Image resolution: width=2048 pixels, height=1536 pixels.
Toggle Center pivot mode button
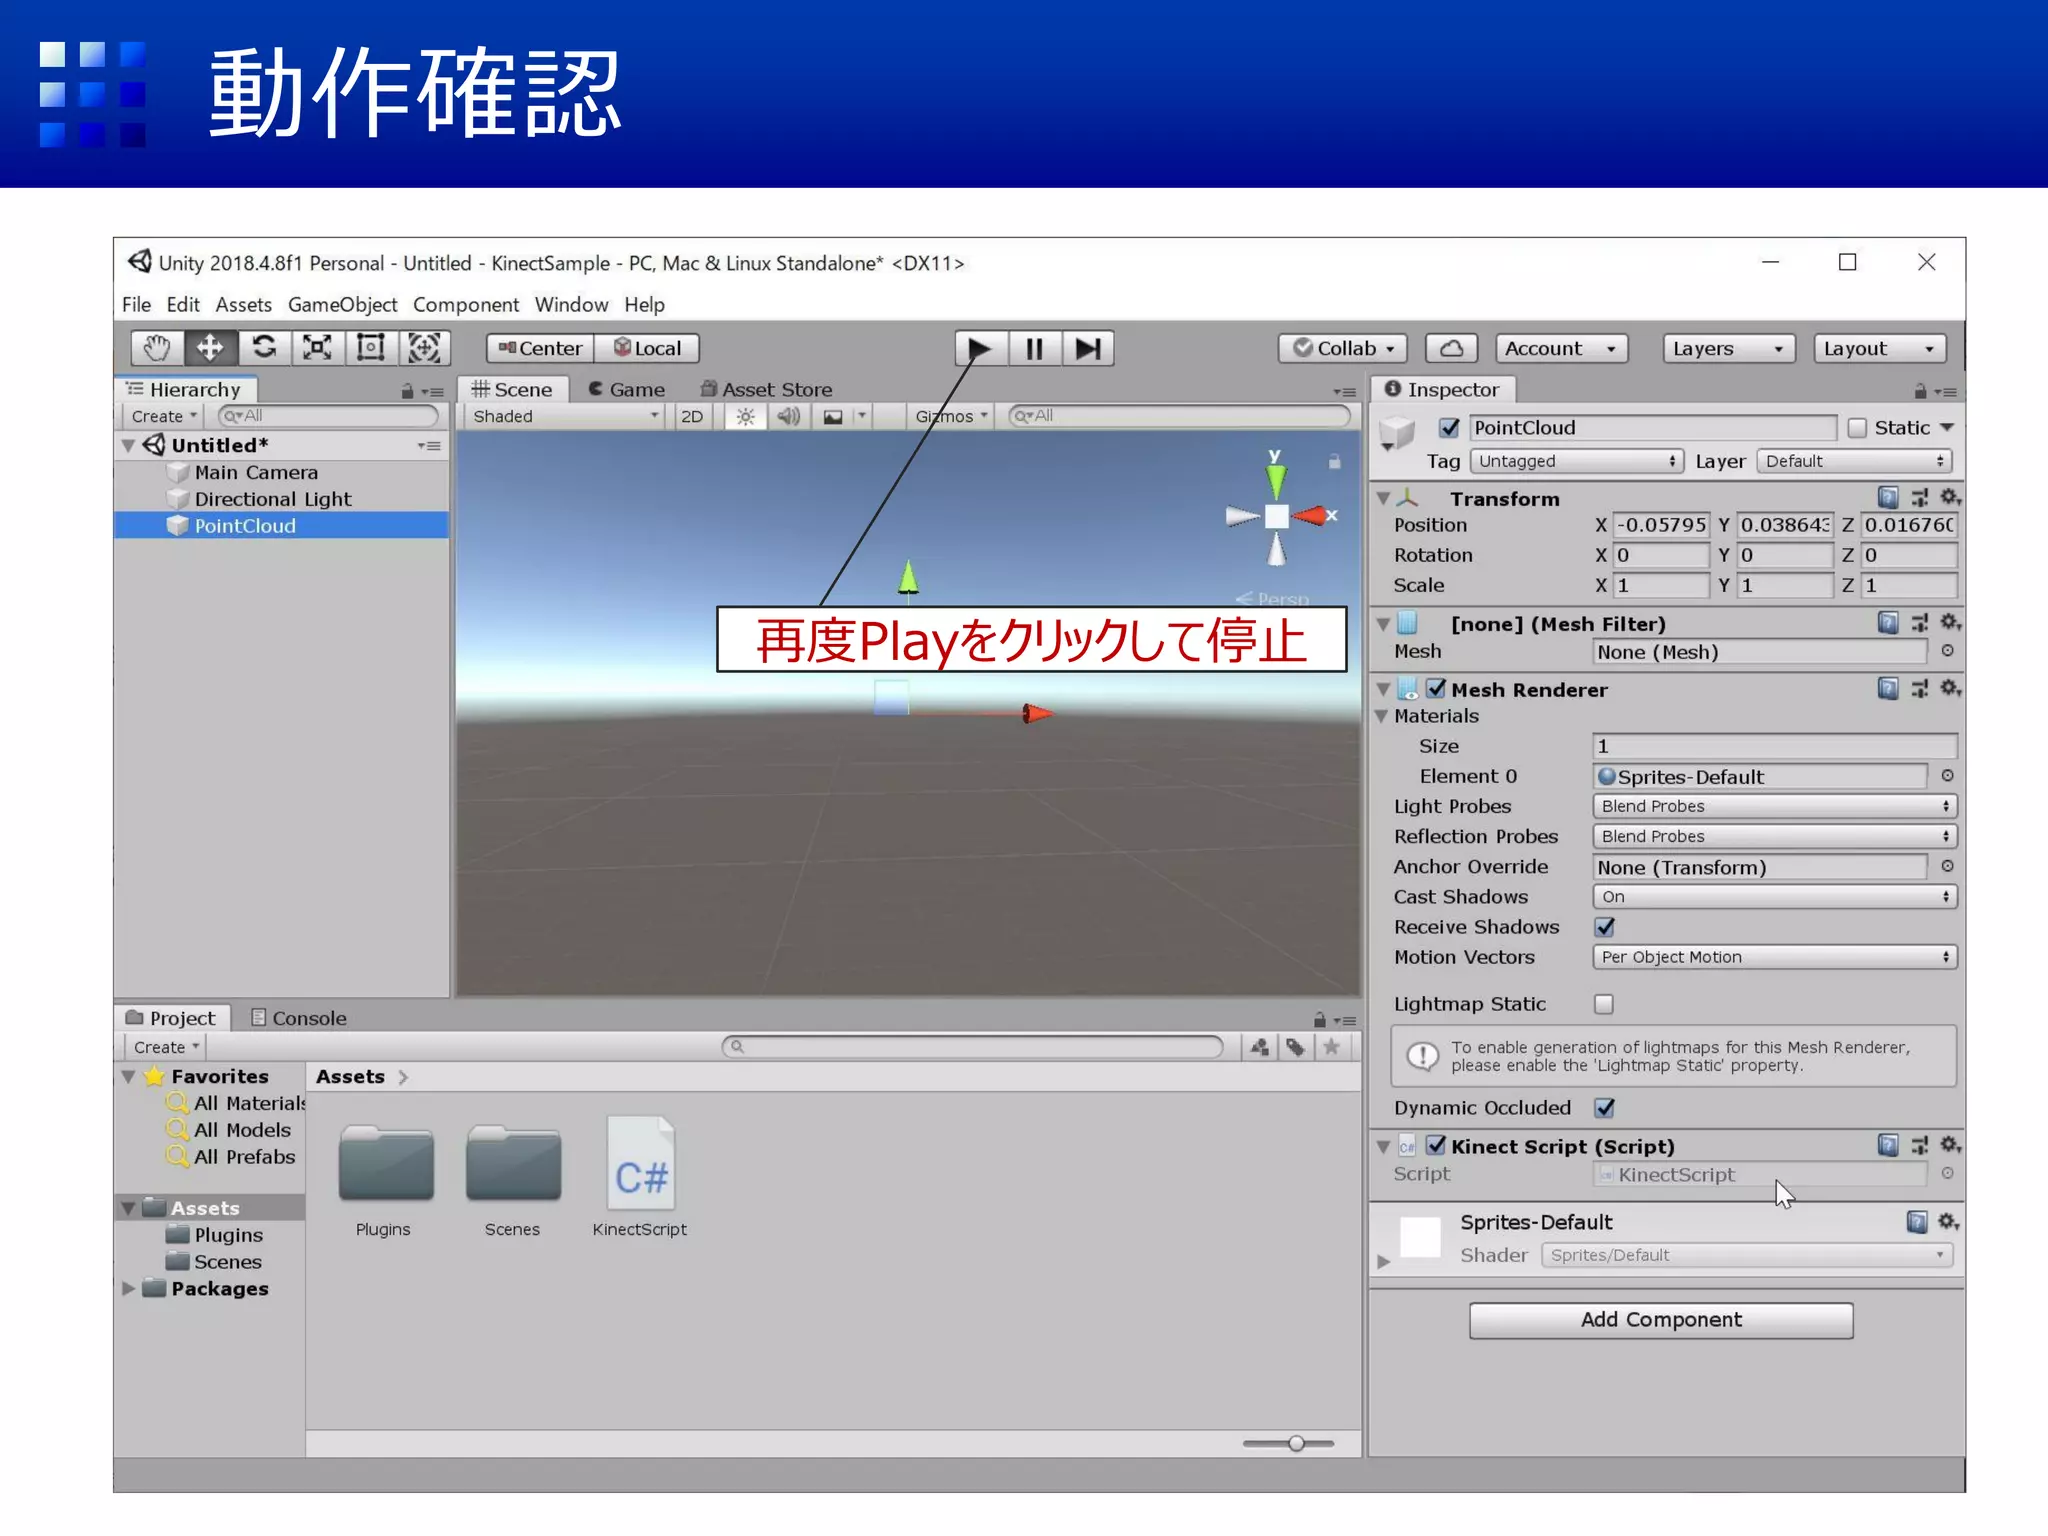[x=540, y=348]
